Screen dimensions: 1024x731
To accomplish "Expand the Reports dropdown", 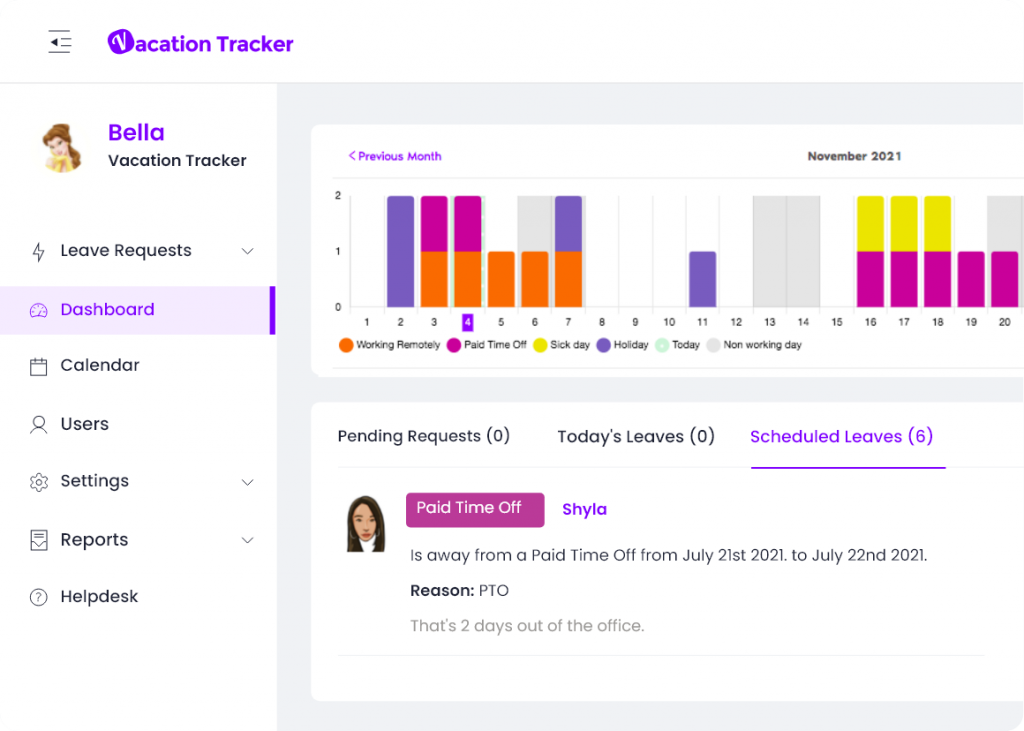I will [x=247, y=540].
